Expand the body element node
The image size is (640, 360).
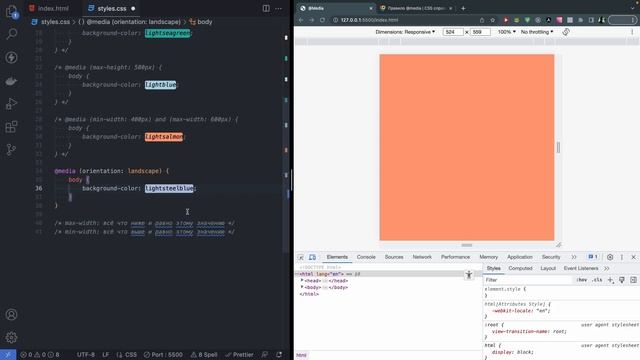click(x=302, y=287)
